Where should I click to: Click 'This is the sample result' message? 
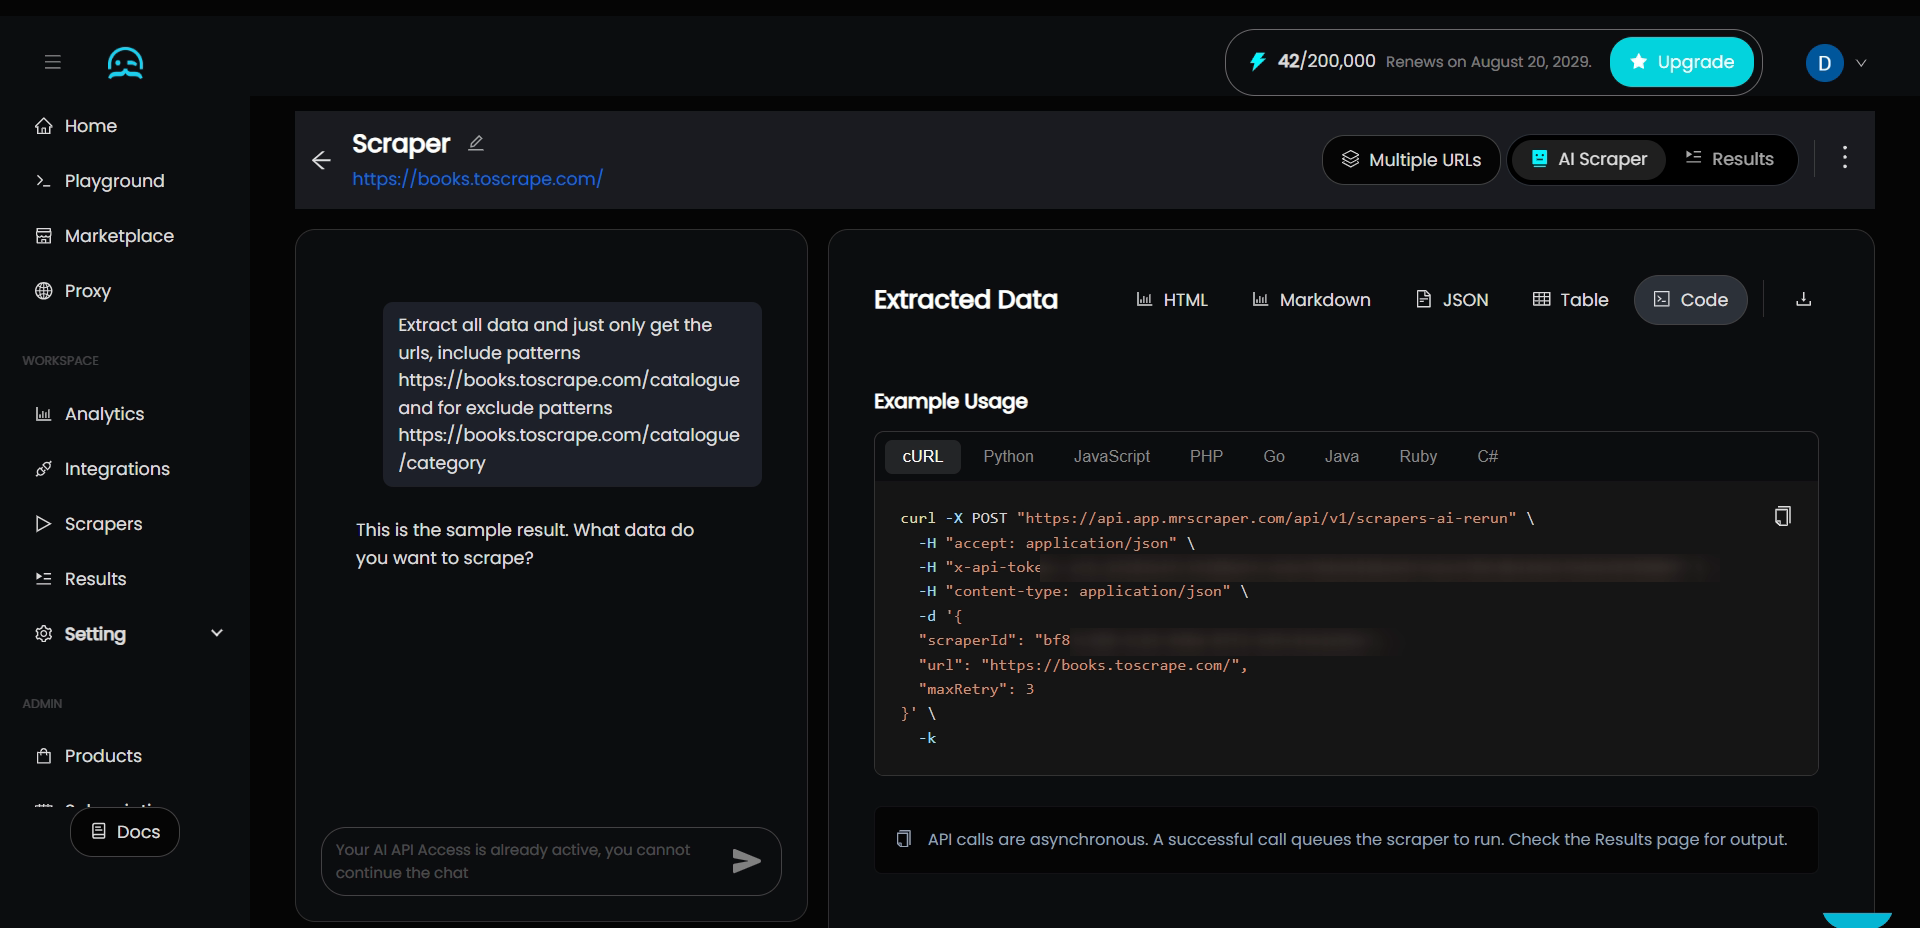[x=525, y=544]
